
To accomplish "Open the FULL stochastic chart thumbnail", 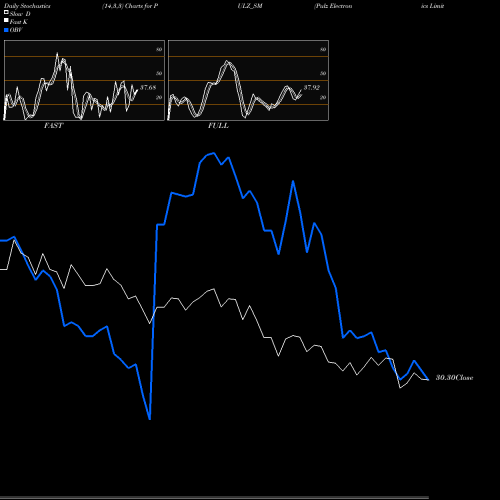I will click(x=248, y=80).
